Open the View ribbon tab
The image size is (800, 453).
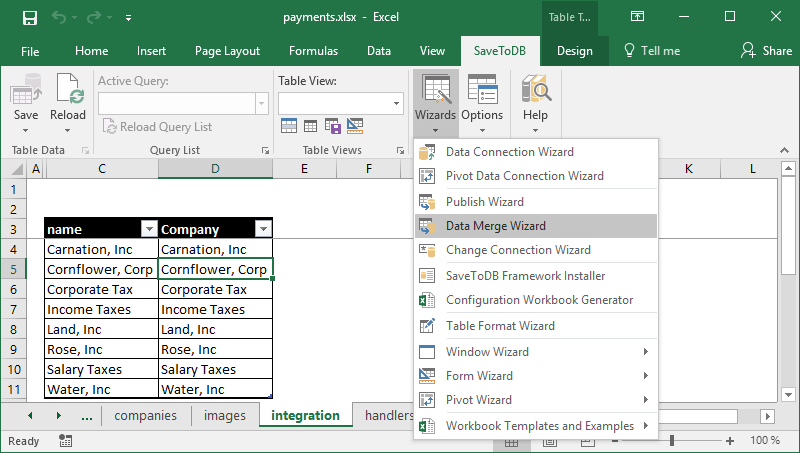click(x=432, y=51)
